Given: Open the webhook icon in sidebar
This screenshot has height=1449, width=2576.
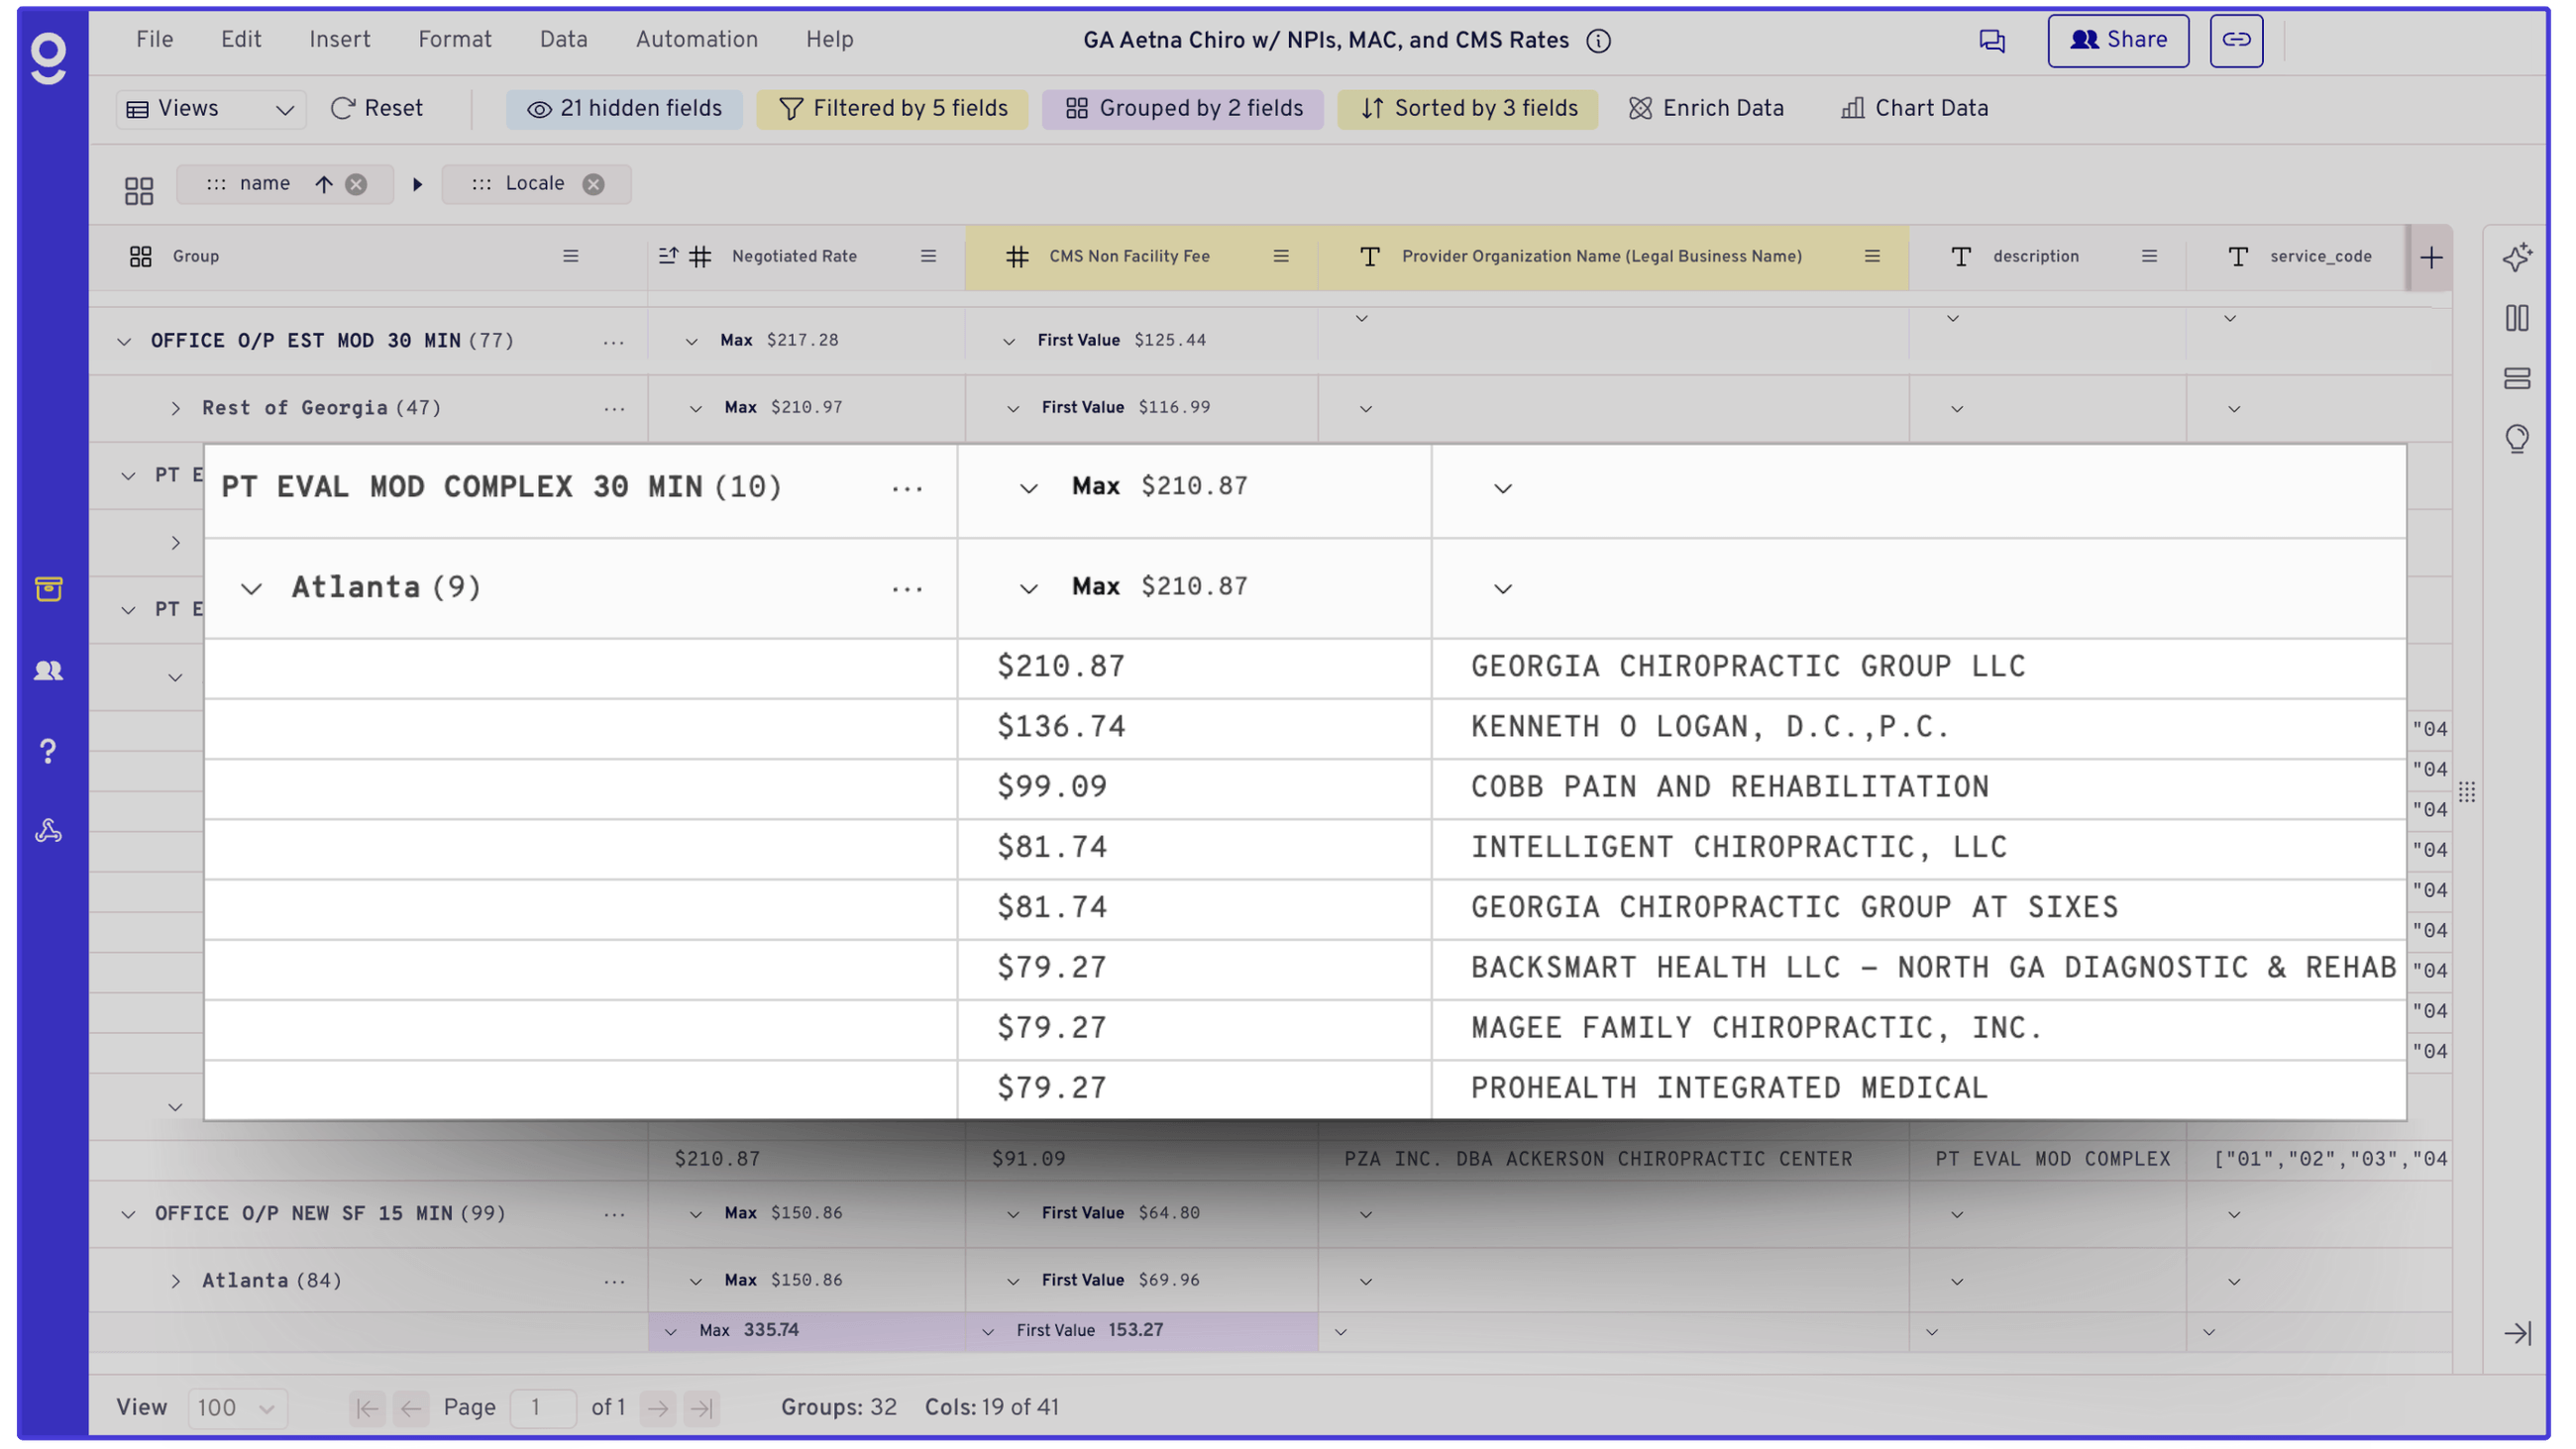Looking at the screenshot, I should point(48,831).
